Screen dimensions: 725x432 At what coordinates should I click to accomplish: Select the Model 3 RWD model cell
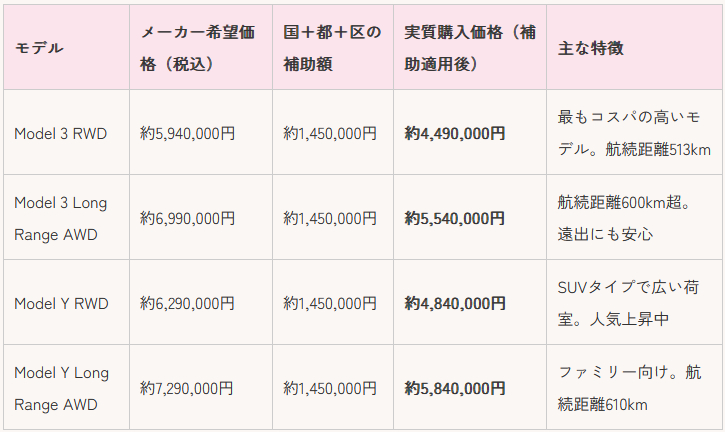tap(60, 133)
